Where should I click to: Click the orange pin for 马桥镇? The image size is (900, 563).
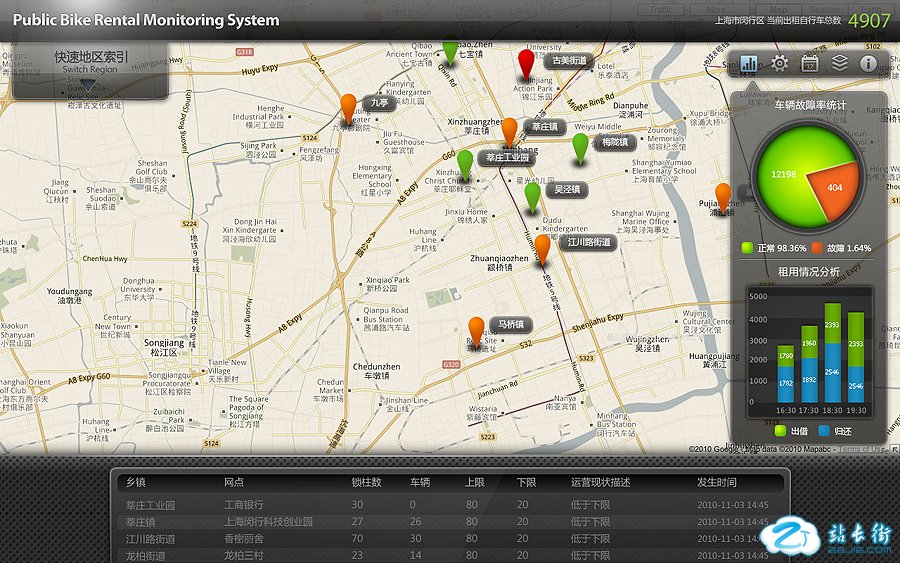click(476, 328)
